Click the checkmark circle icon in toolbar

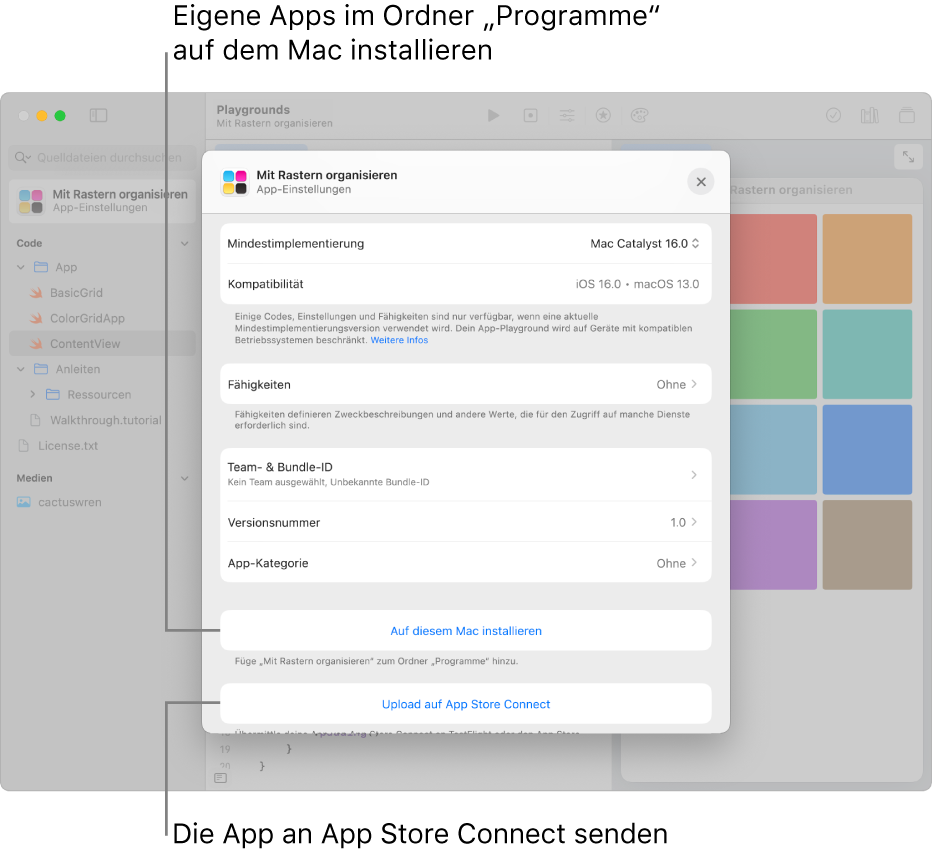tap(833, 116)
